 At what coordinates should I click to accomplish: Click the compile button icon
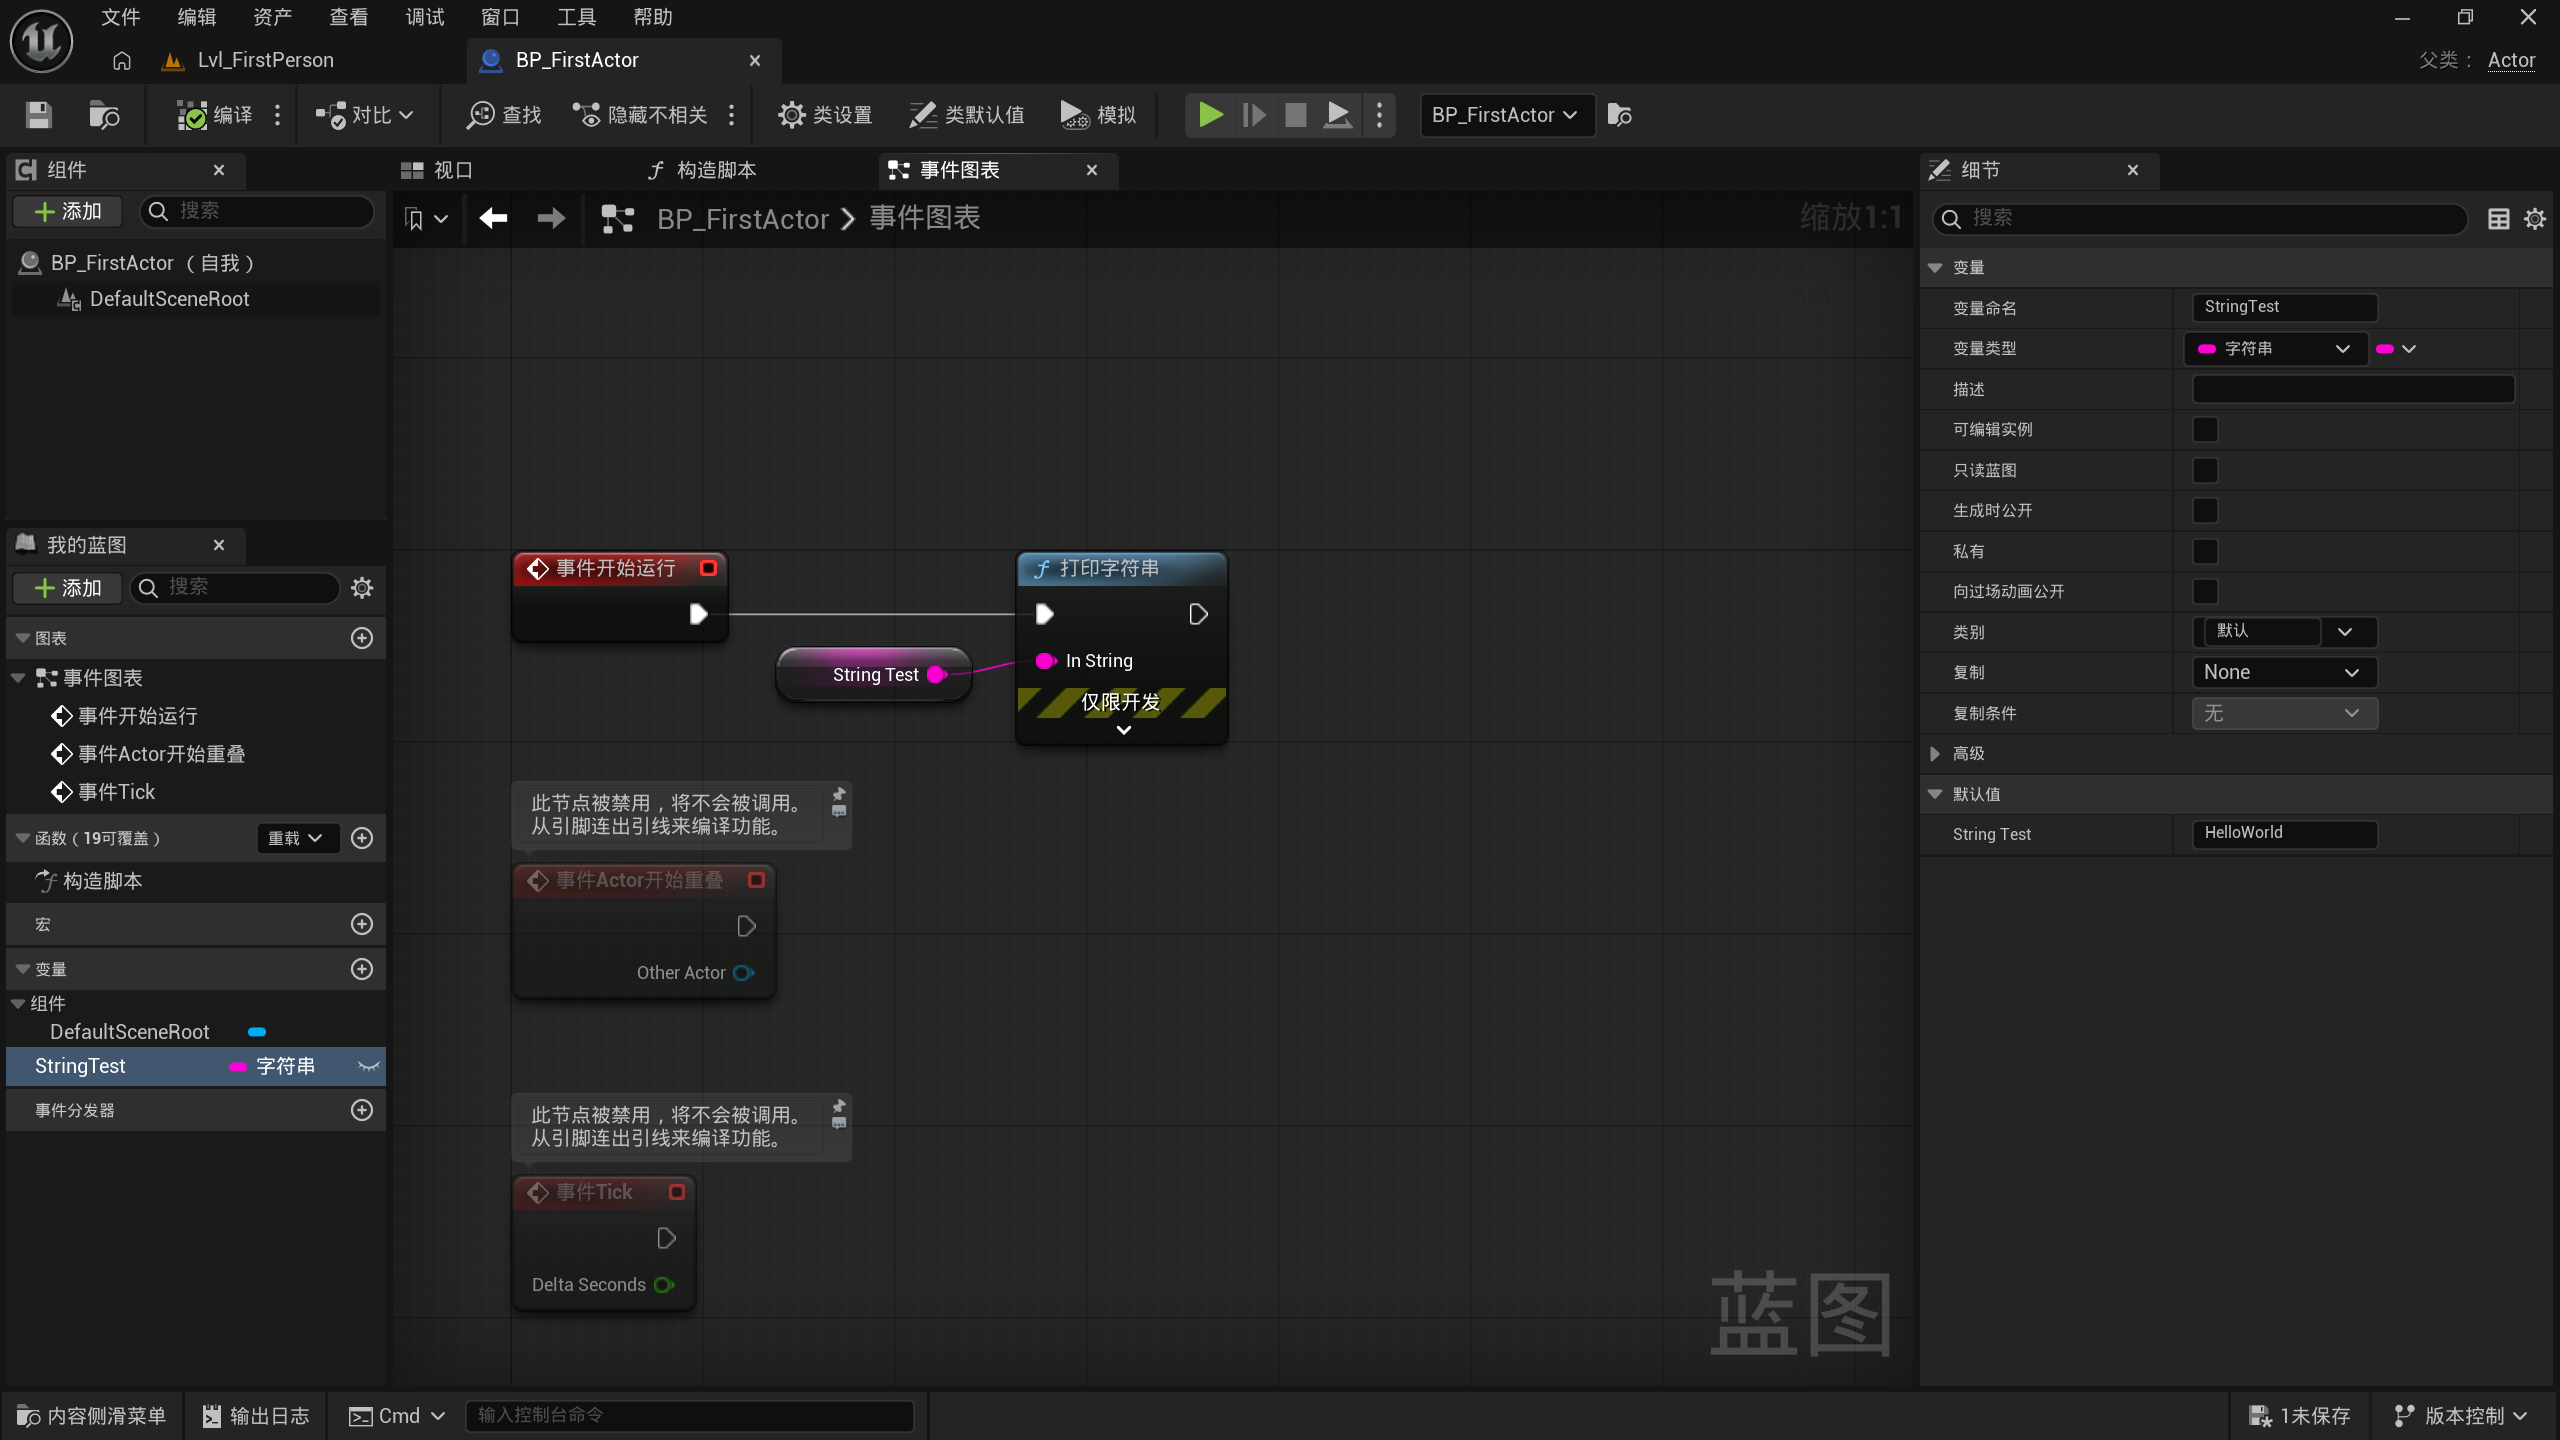click(x=192, y=115)
